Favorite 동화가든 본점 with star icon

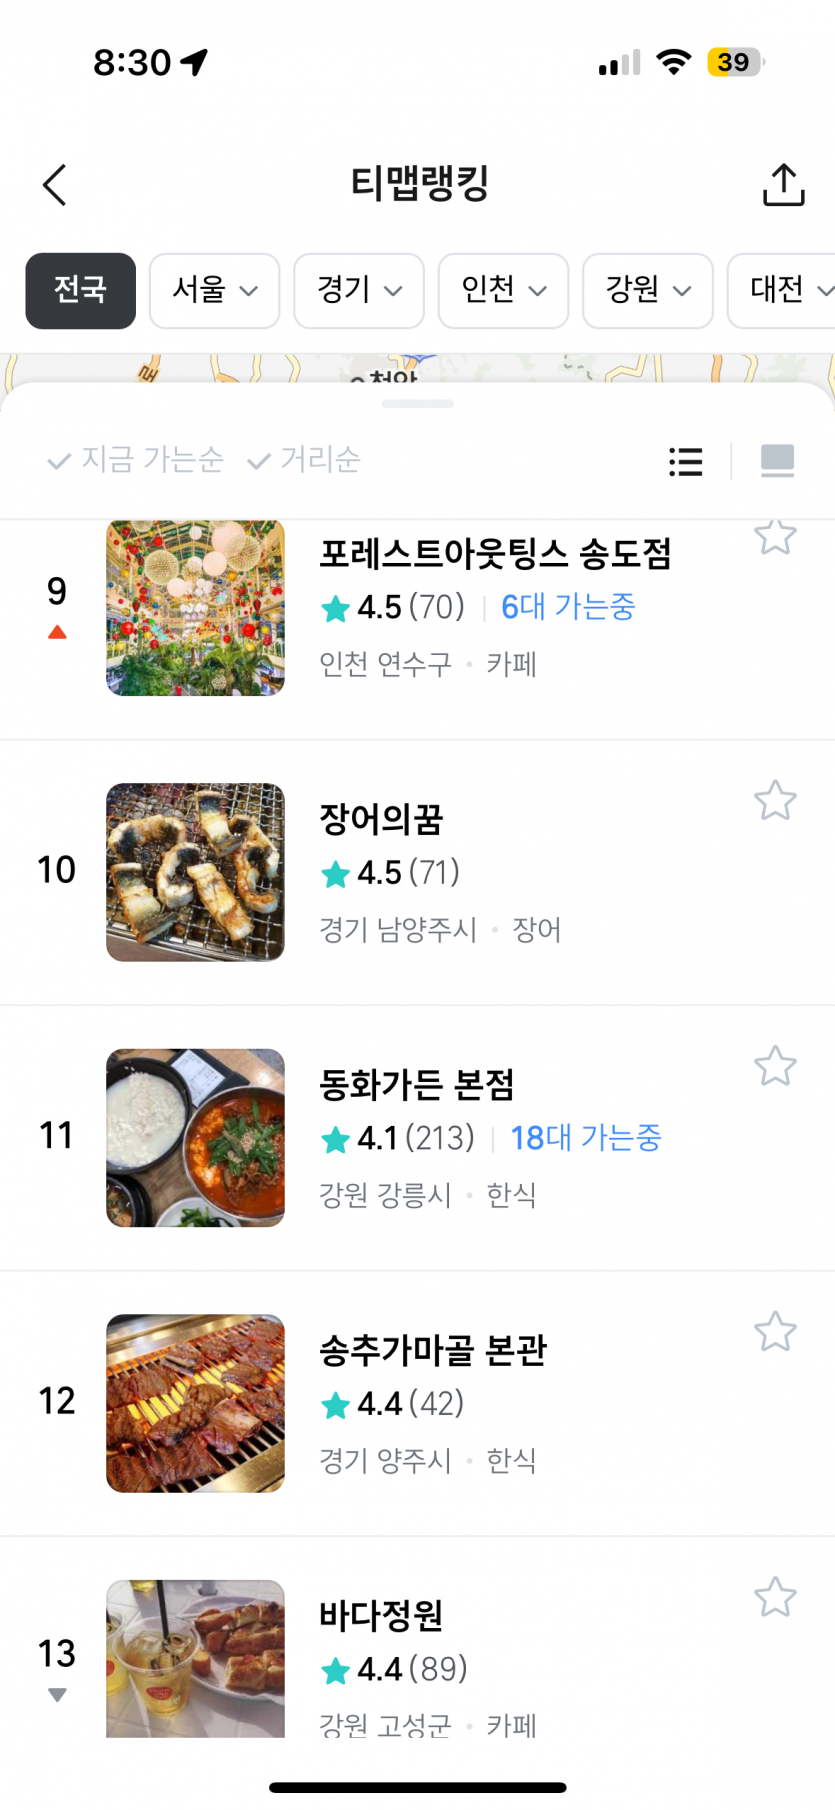pyautogui.click(x=775, y=1066)
